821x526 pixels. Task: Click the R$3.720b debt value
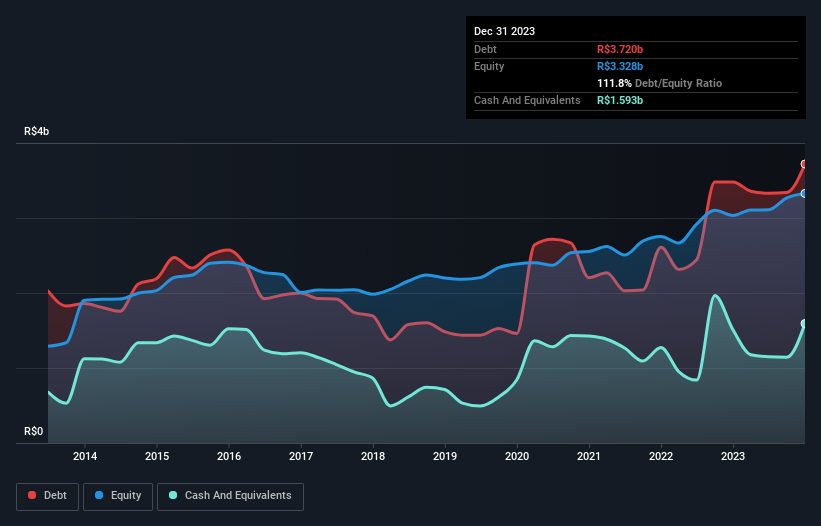coord(620,49)
